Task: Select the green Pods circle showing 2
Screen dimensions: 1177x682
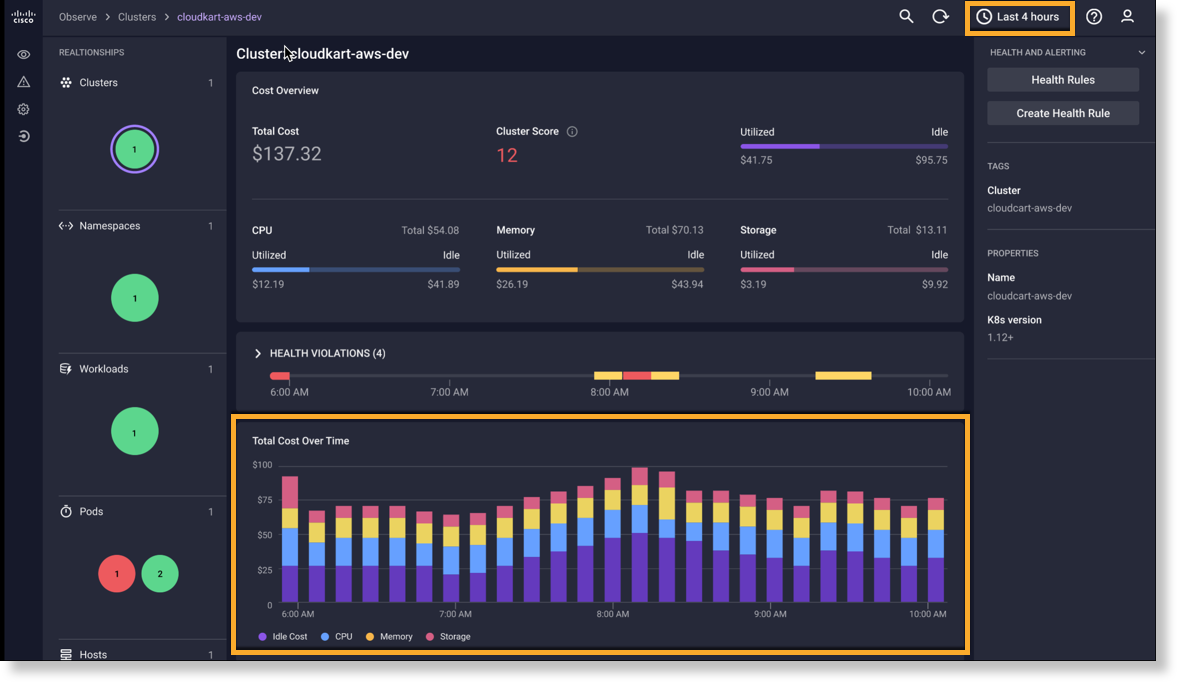Action: (160, 574)
